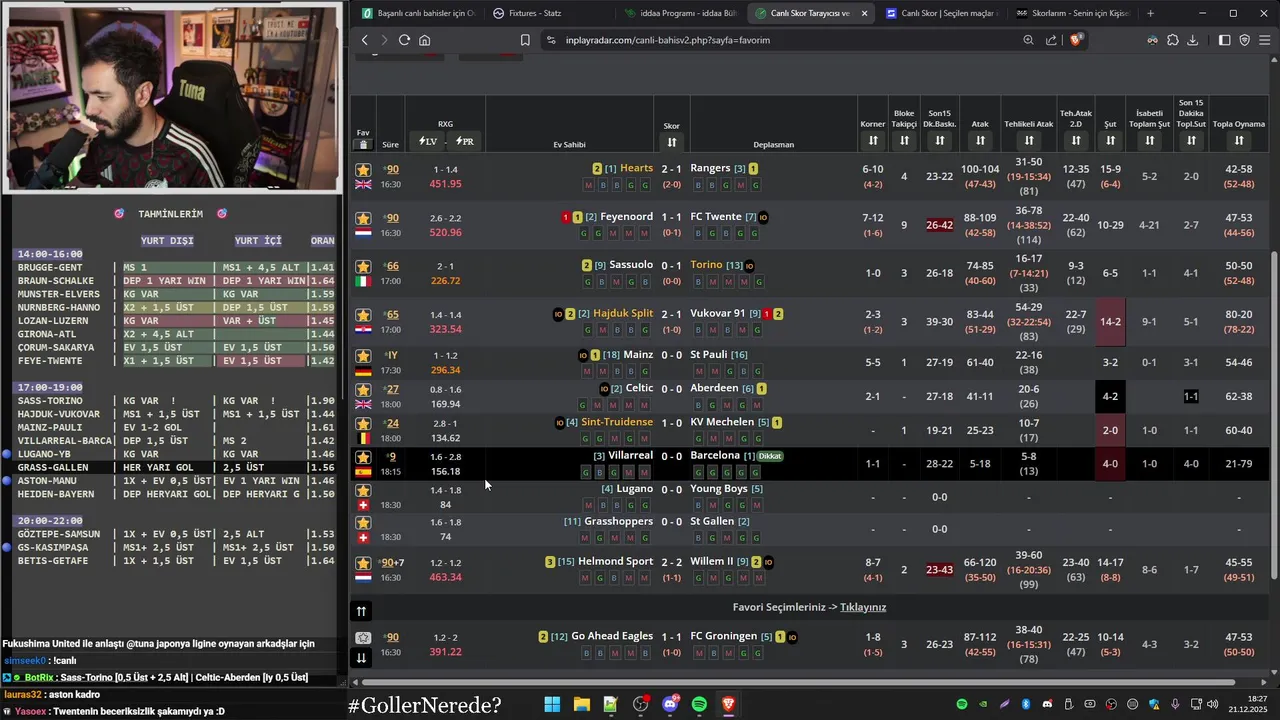Screen dimensions: 1280x720
Task: Sort table by Şut column
Action: (x=1110, y=141)
